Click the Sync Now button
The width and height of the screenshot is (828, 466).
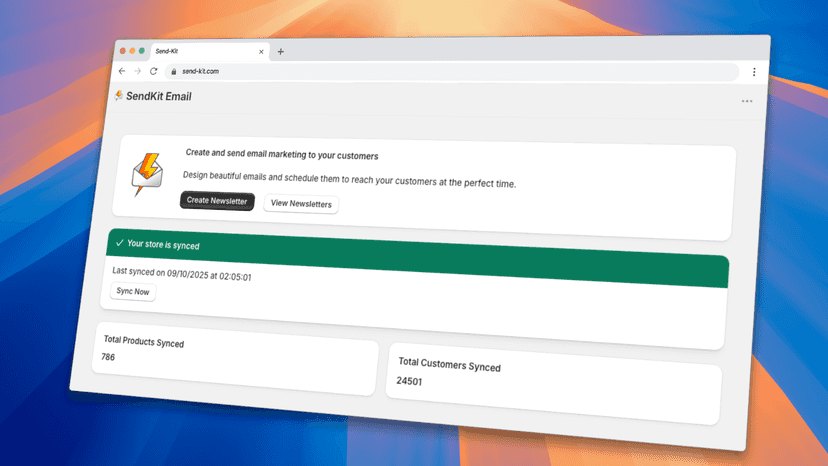click(x=133, y=291)
